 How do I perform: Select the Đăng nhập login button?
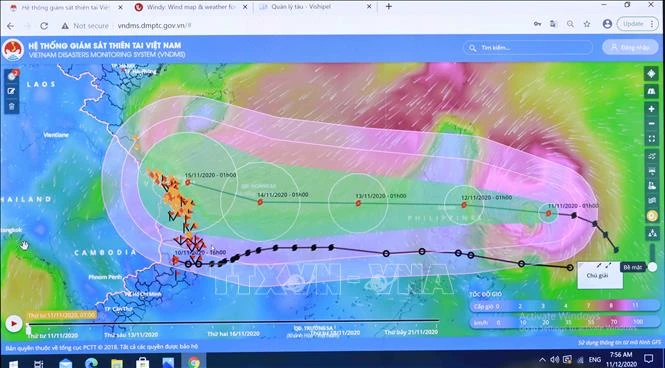tap(630, 47)
